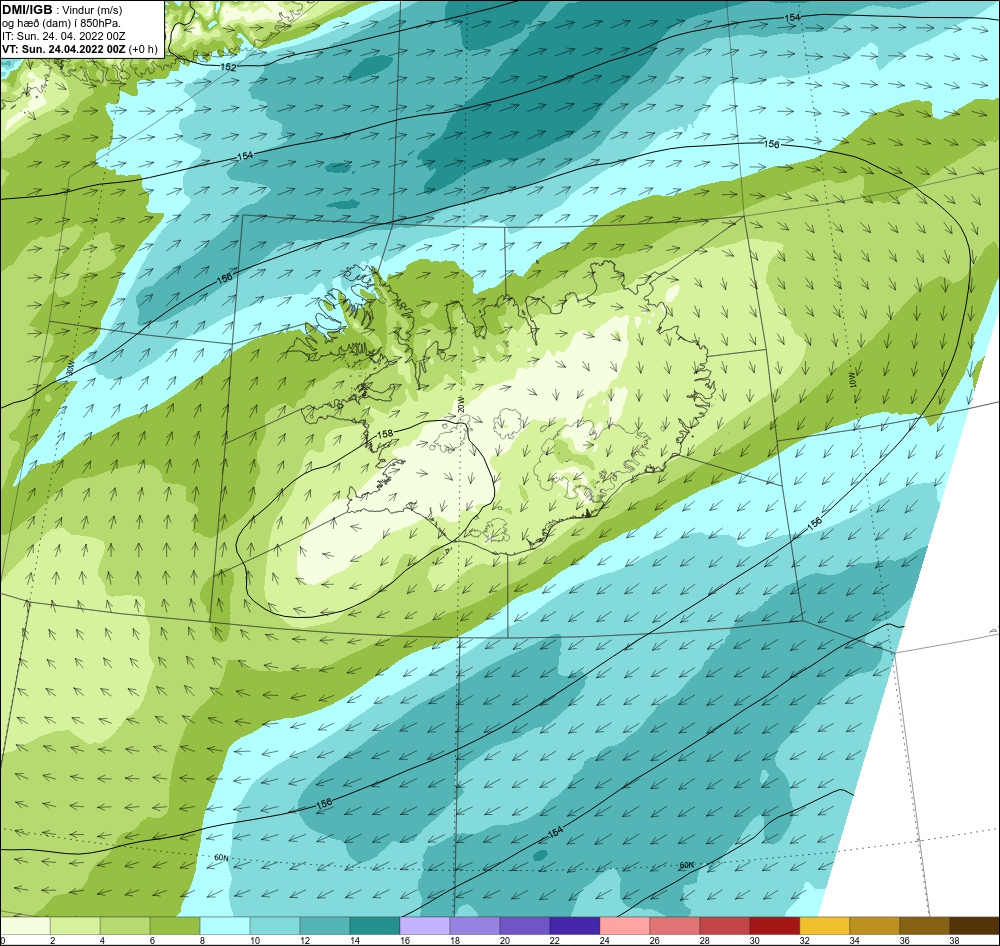Select the 32–34 m/s yellow legend swatch
The image size is (1000, 946).
[x=825, y=926]
